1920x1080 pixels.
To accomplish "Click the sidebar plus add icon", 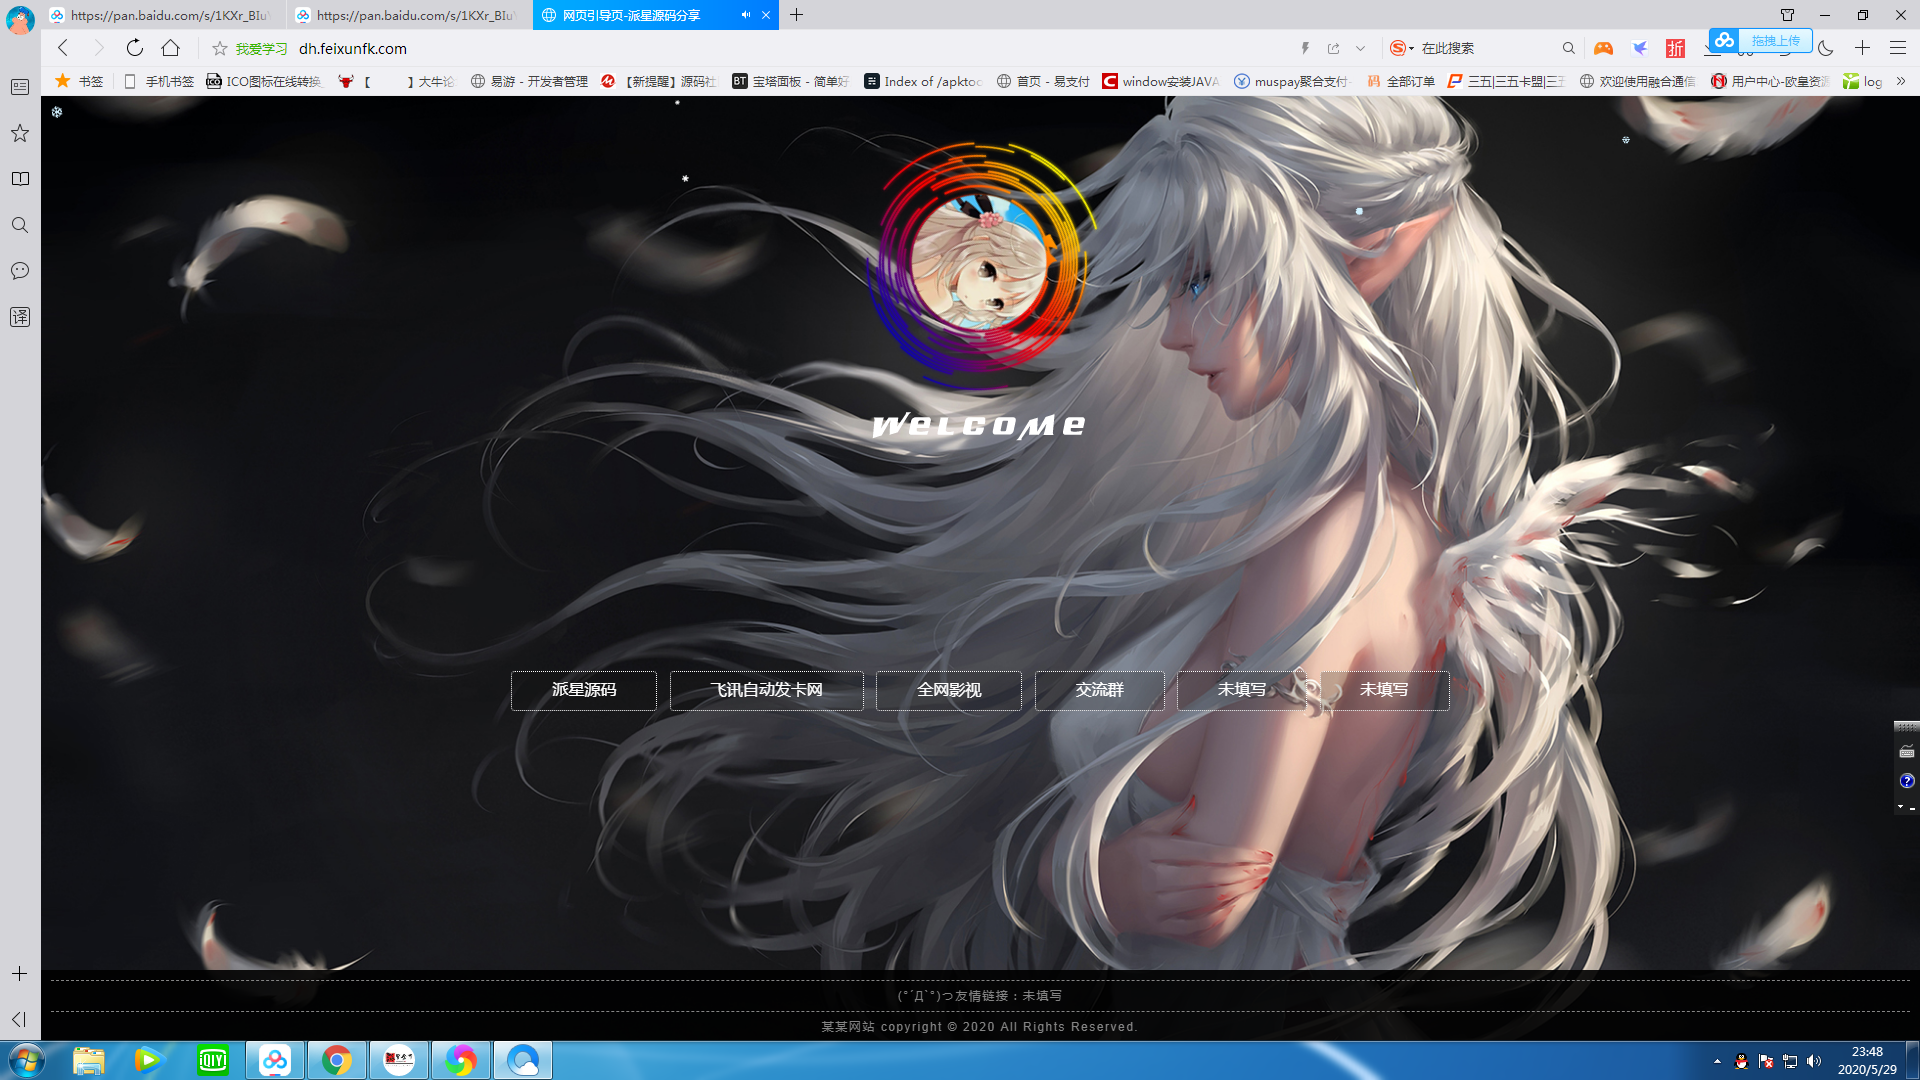I will (19, 973).
